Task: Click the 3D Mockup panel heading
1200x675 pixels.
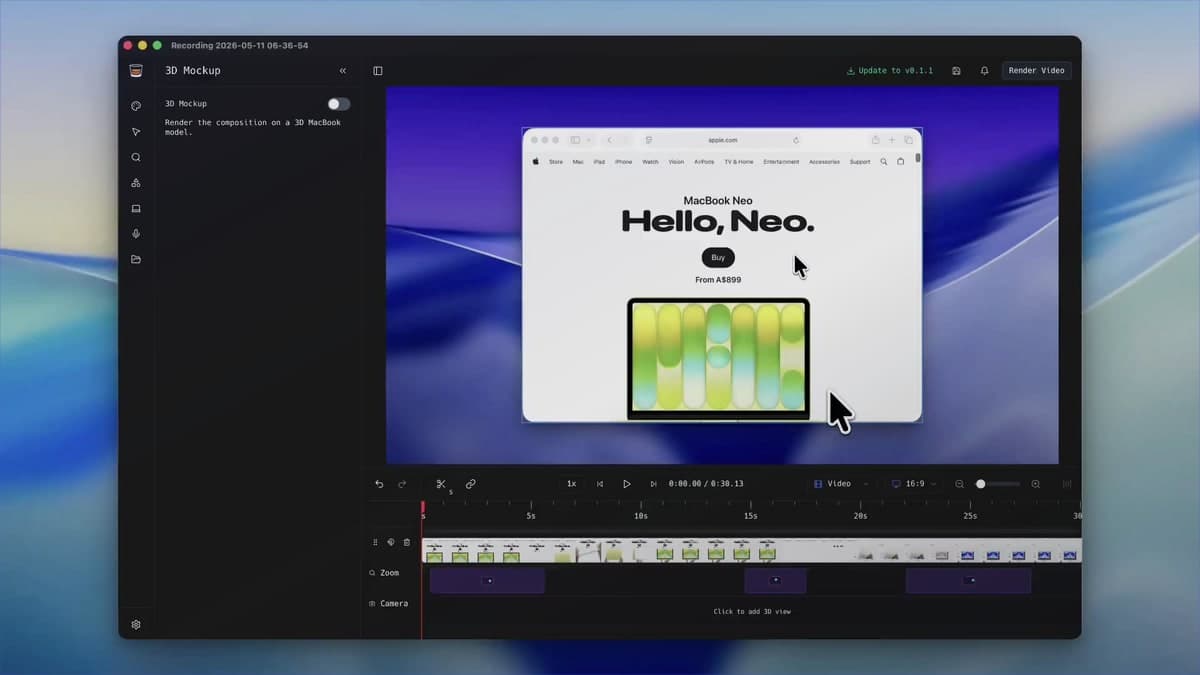Action: click(x=193, y=71)
